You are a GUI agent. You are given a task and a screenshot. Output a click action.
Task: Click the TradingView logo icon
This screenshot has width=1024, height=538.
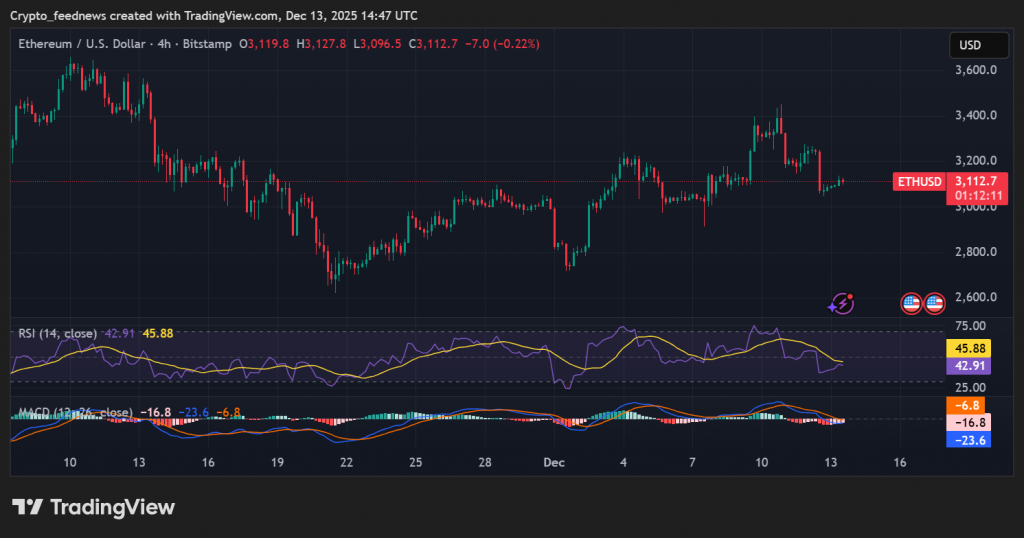27,507
